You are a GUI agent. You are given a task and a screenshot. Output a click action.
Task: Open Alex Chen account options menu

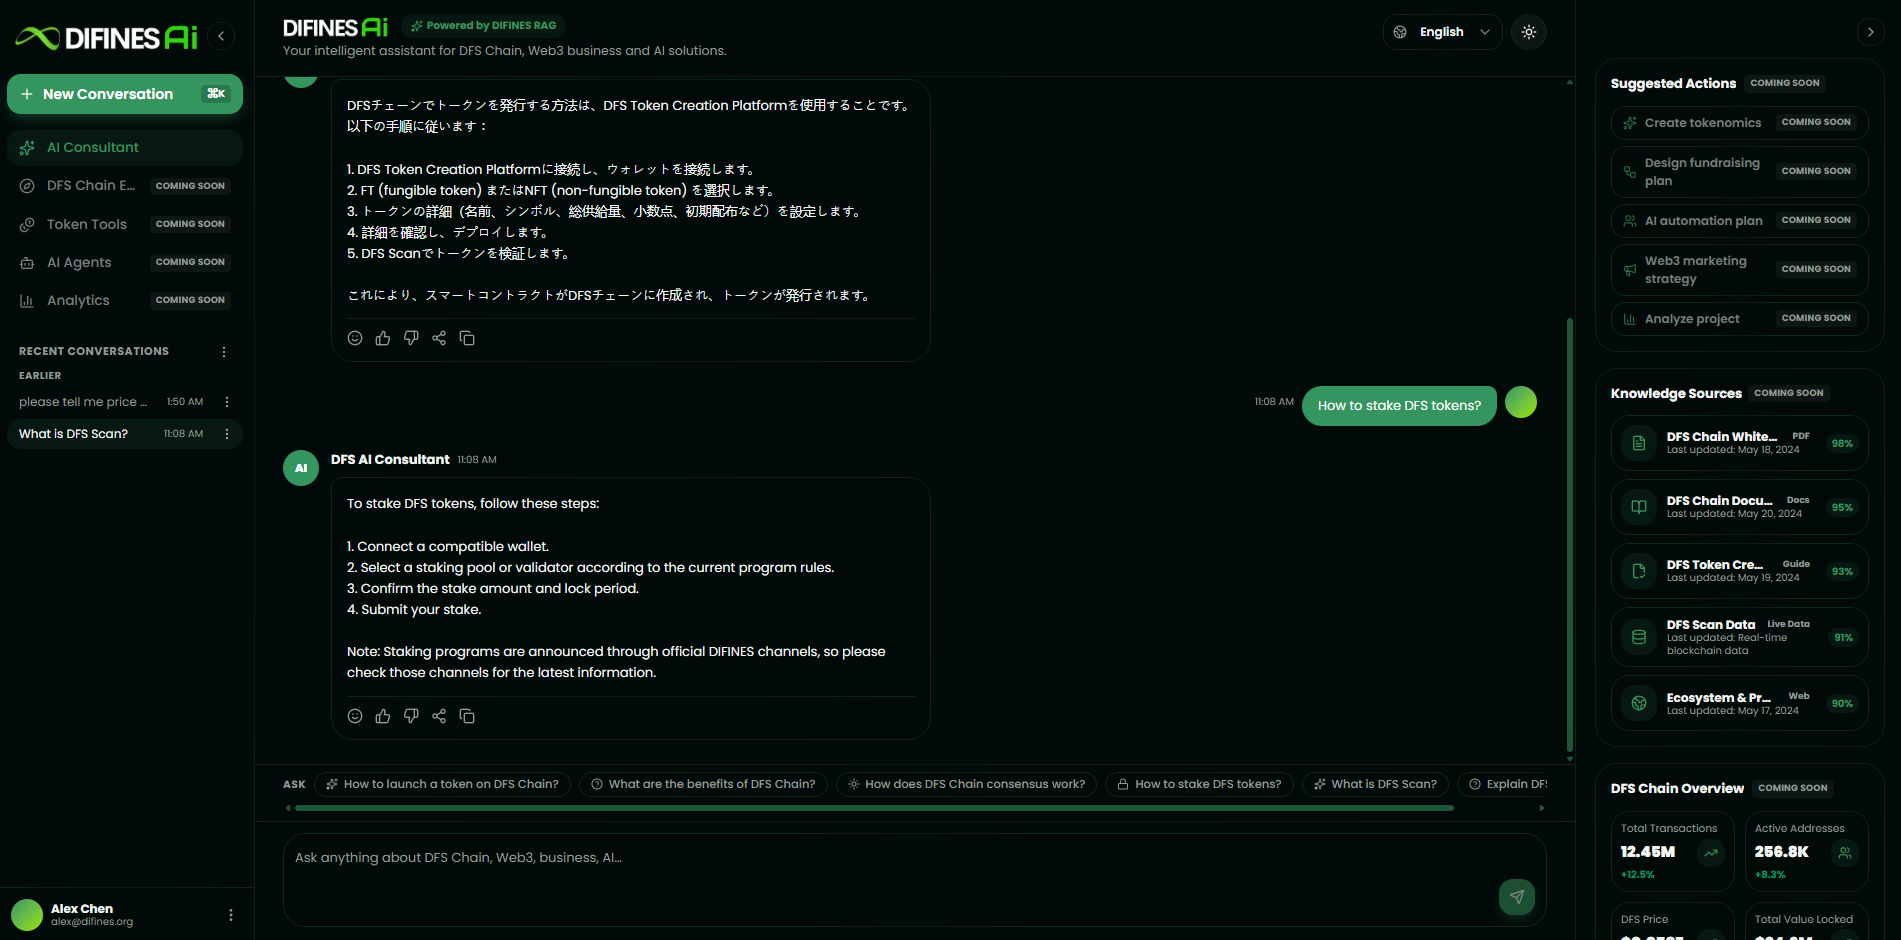231,915
